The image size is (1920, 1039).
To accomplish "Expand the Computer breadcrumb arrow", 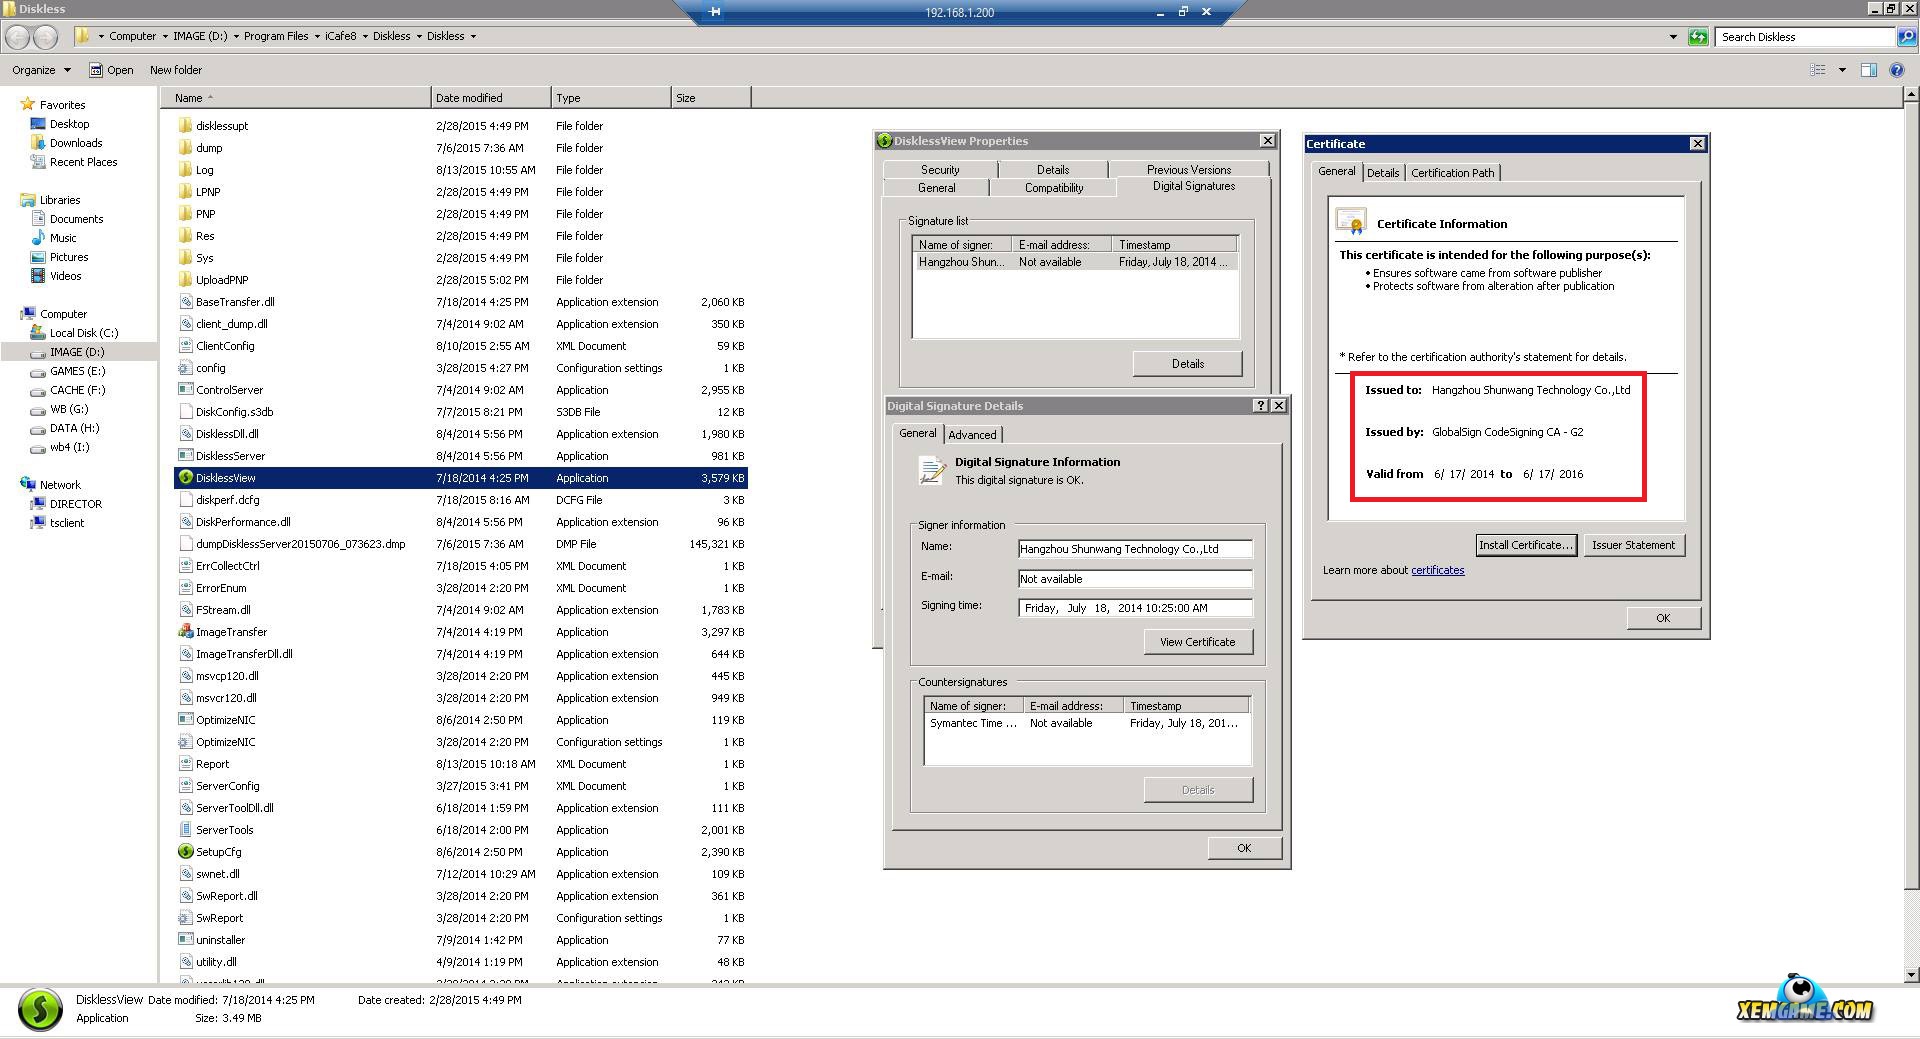I will [164, 37].
